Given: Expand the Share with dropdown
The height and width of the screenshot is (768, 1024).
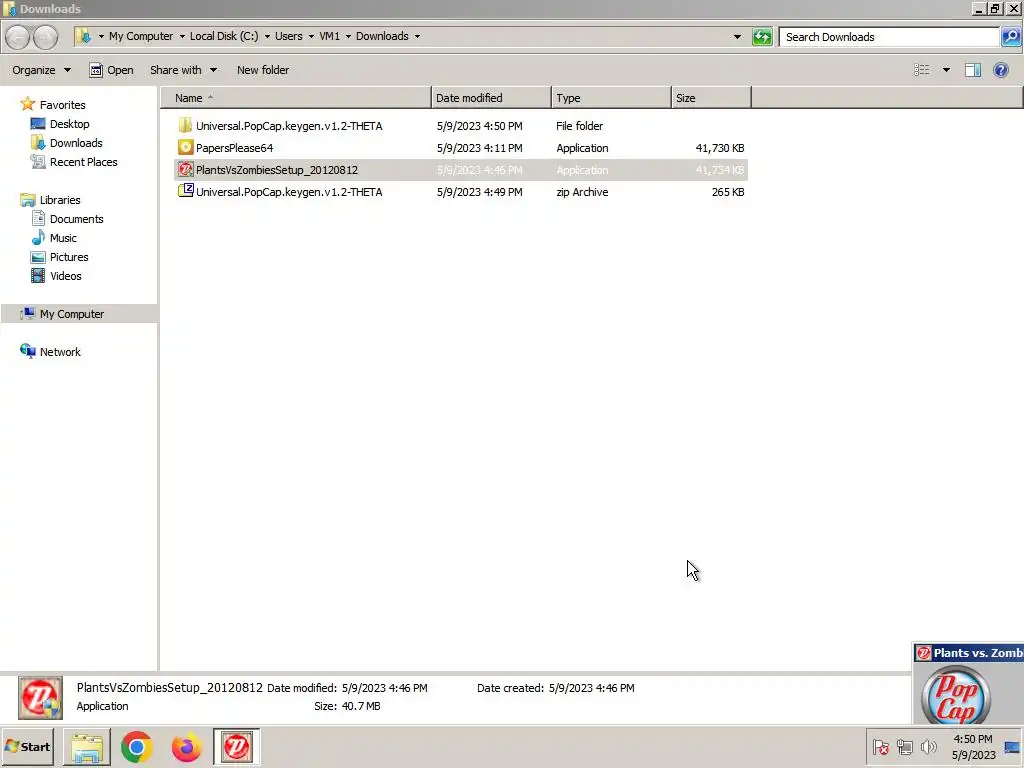Looking at the screenshot, I should coord(183,70).
